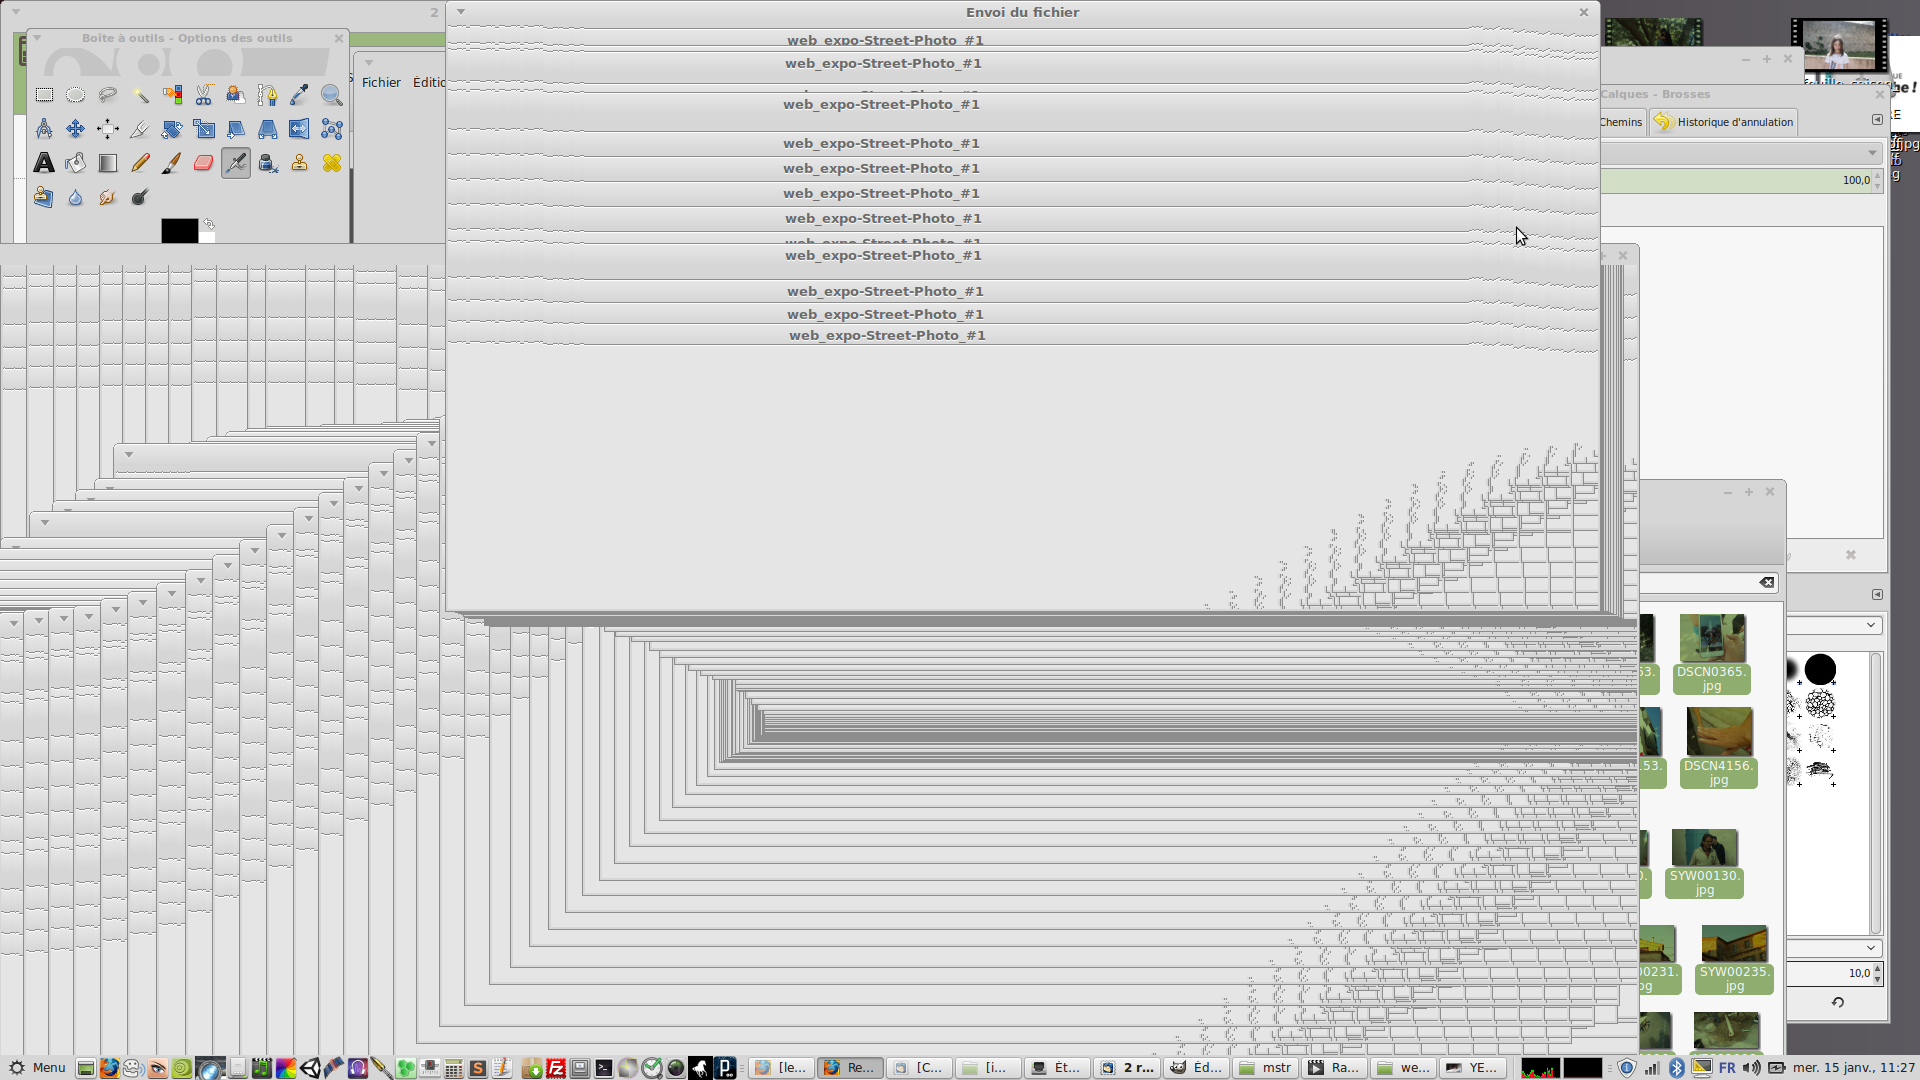Select the Bucket Fill tool
1920x1080 pixels.
tap(76, 163)
